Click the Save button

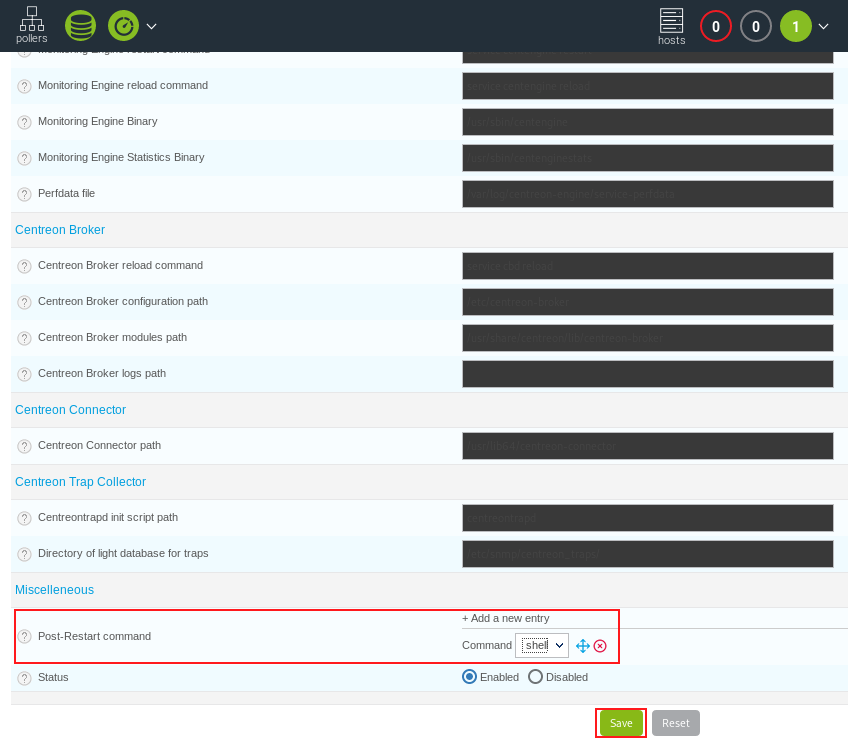pyautogui.click(x=621, y=723)
